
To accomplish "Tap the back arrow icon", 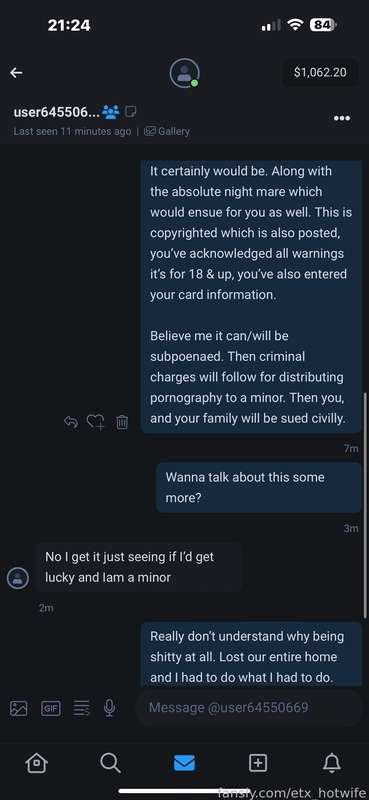I will (16, 73).
